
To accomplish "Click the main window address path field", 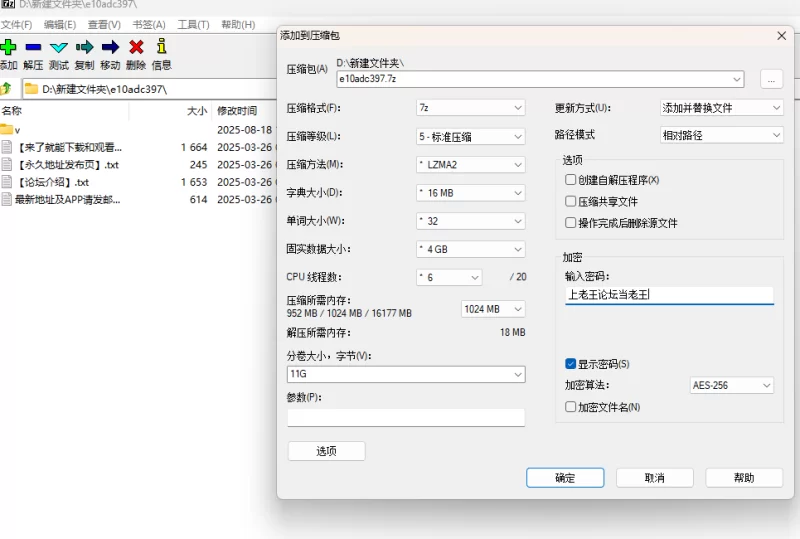I will (149, 89).
